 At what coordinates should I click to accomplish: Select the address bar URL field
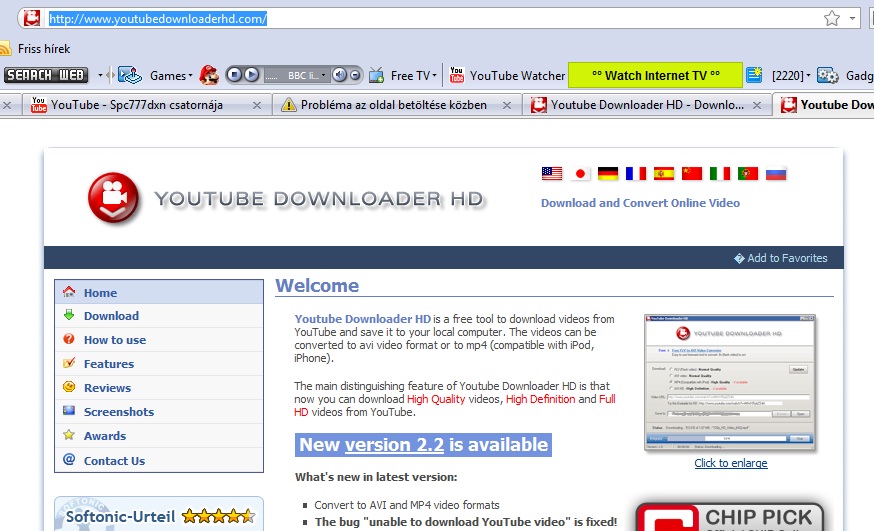point(435,18)
